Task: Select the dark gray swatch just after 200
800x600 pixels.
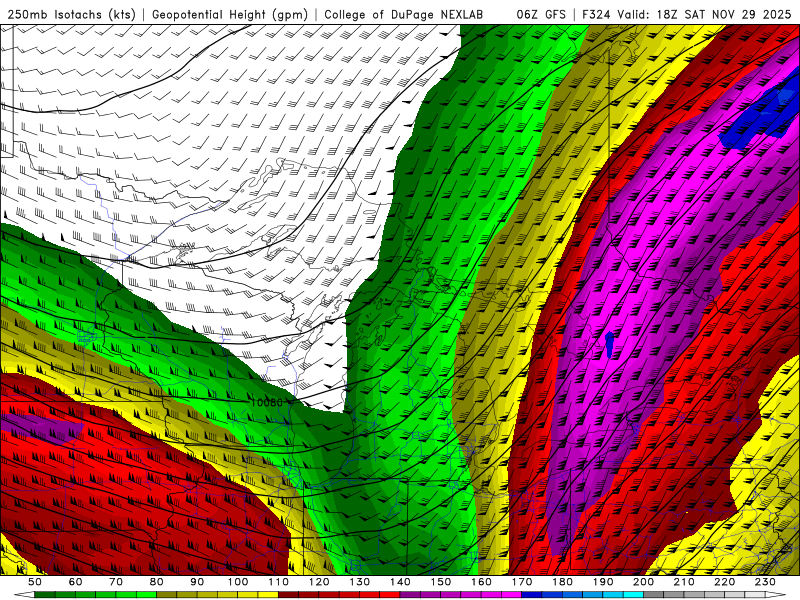Action: [x=654, y=594]
